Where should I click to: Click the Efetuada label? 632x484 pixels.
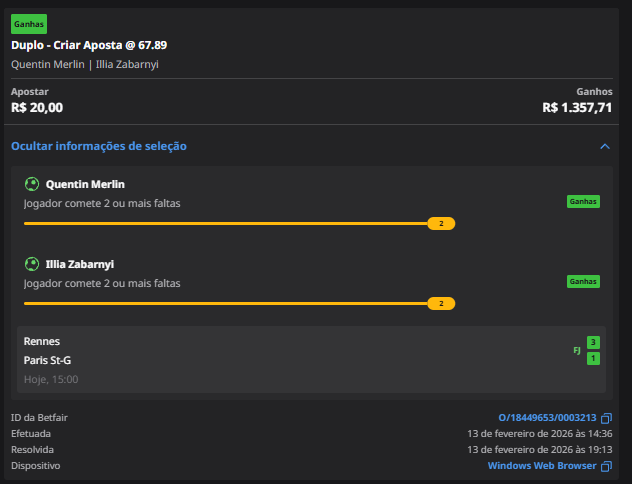click(31, 434)
